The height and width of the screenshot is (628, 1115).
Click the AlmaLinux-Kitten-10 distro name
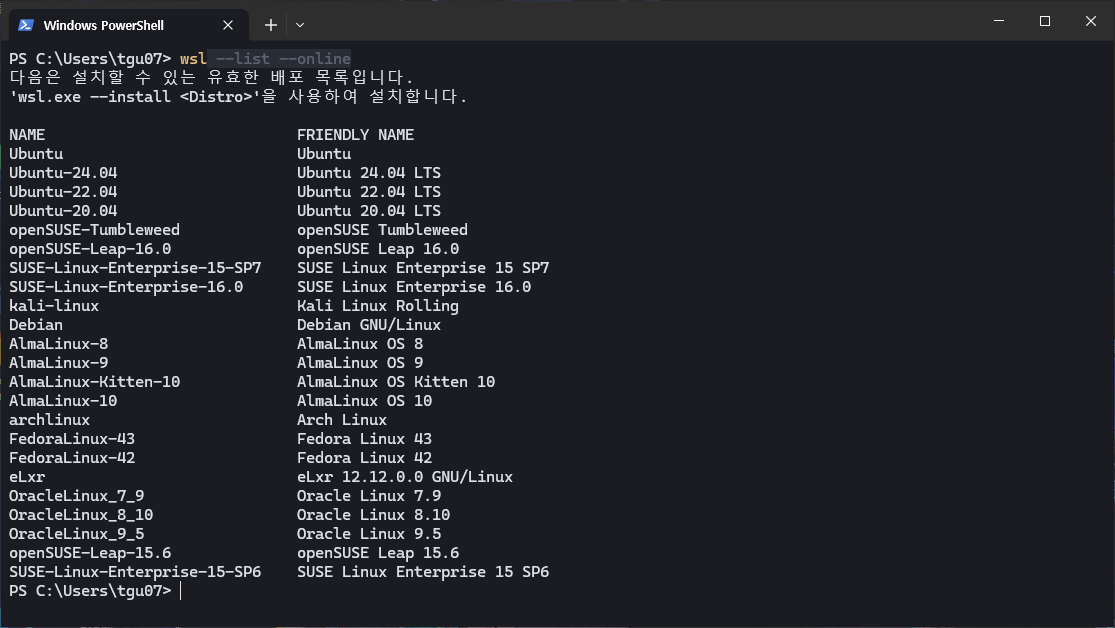tap(94, 382)
